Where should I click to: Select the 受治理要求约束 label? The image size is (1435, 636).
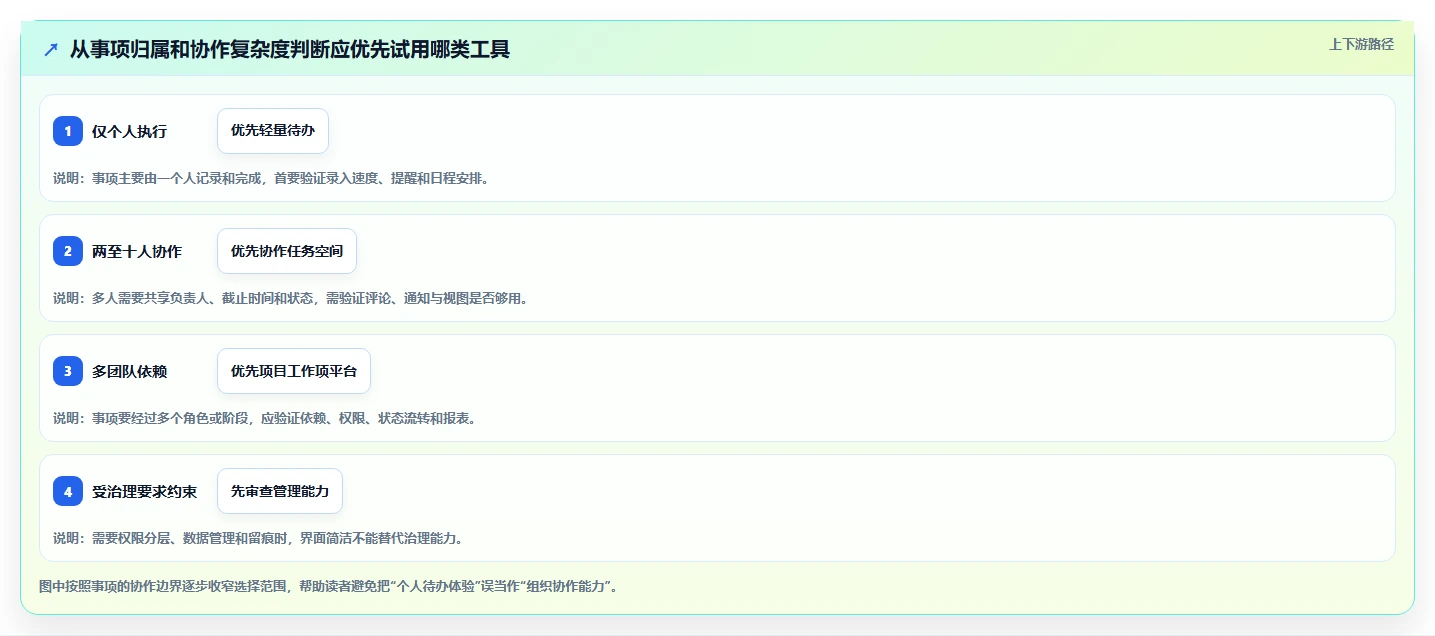pos(144,491)
